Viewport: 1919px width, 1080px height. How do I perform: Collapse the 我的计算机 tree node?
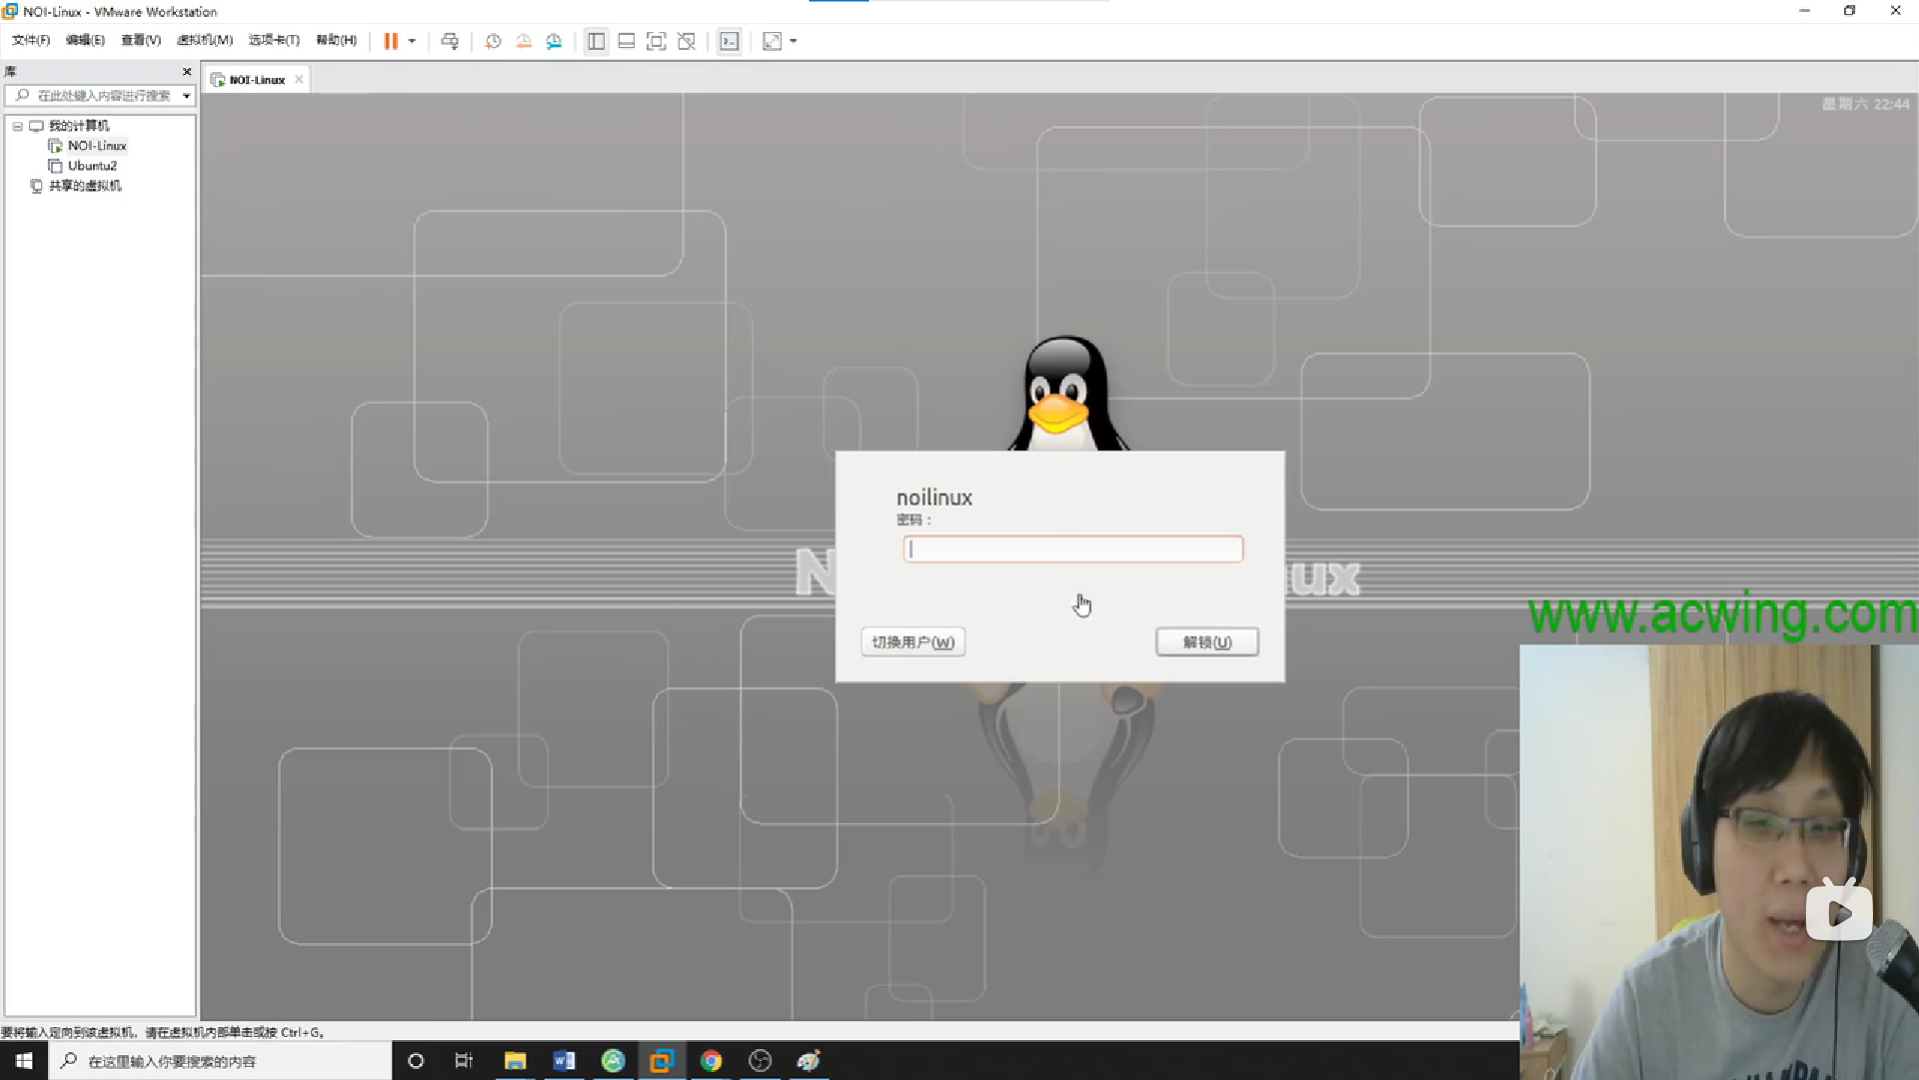17,126
